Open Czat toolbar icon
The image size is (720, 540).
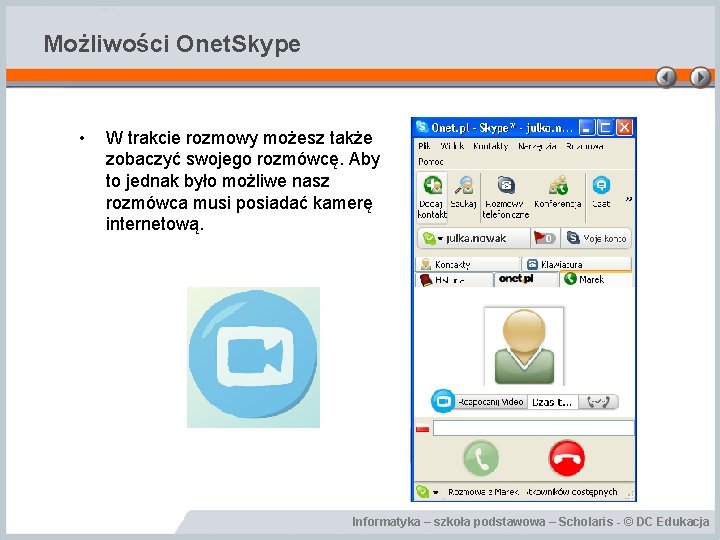click(x=601, y=193)
